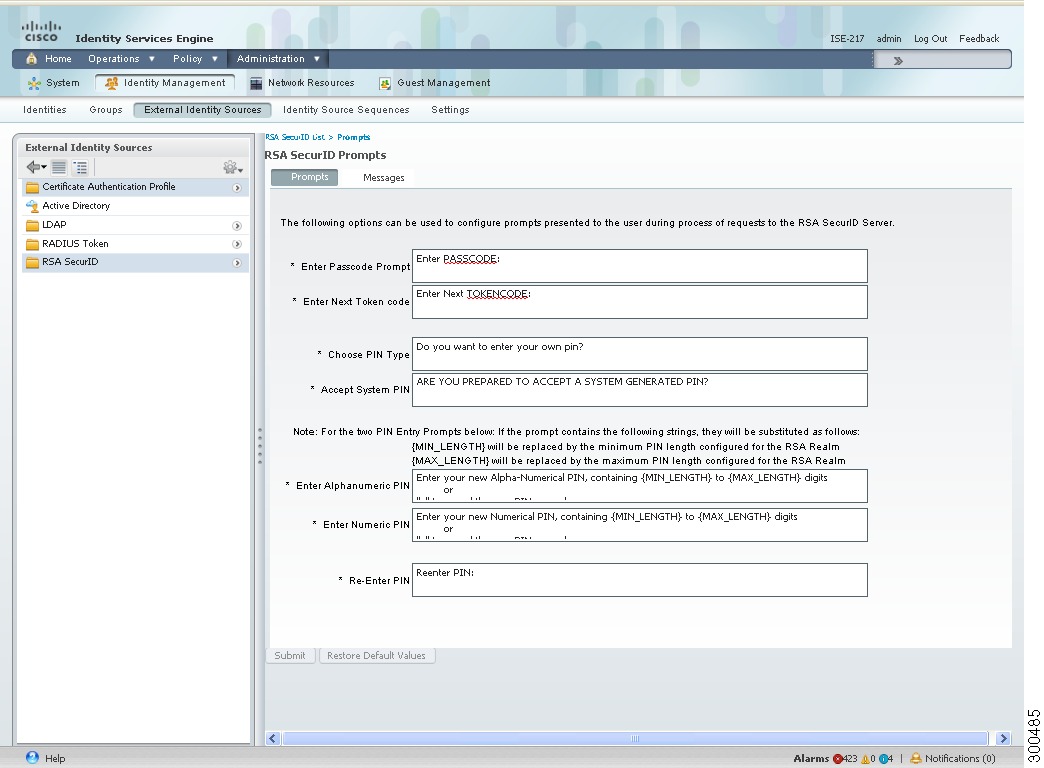Click into the Enter Passcode Prompt field
The height and width of the screenshot is (768, 1044).
coord(640,266)
